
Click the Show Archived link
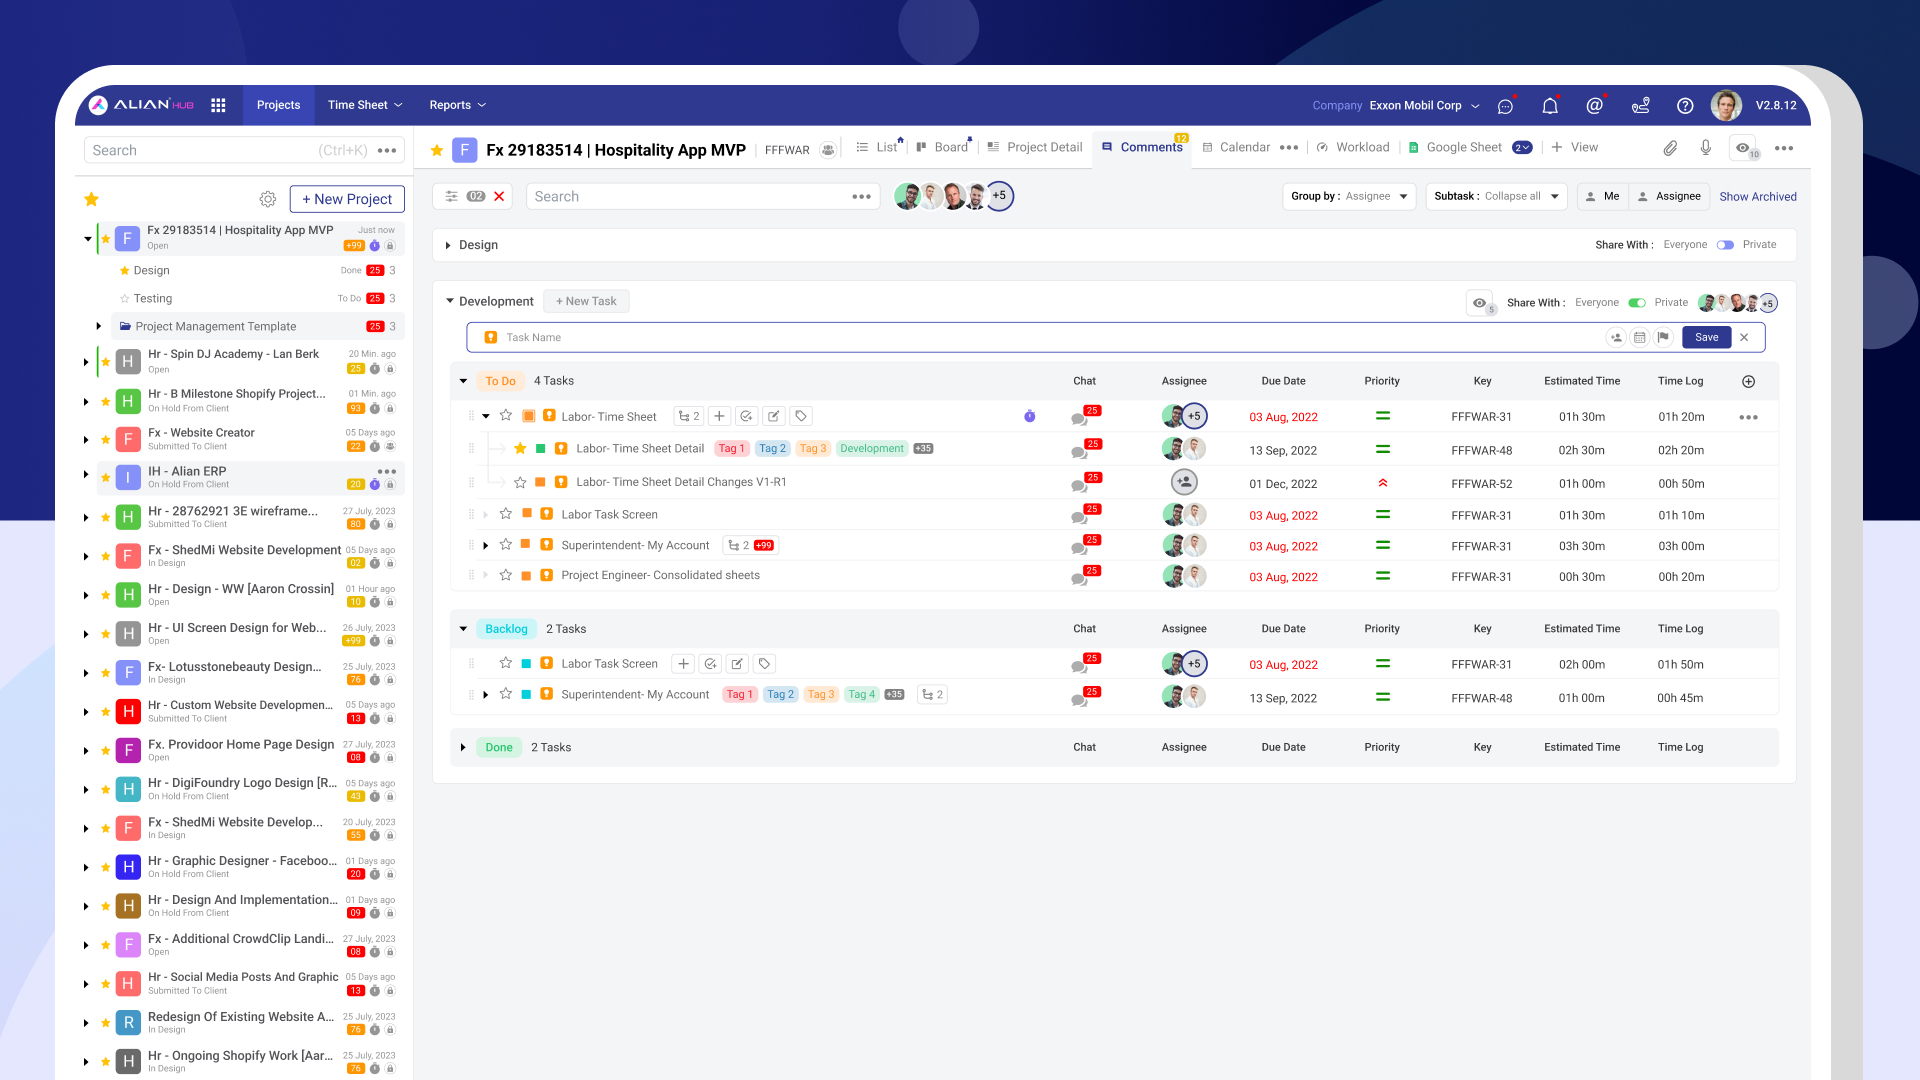[1757, 197]
